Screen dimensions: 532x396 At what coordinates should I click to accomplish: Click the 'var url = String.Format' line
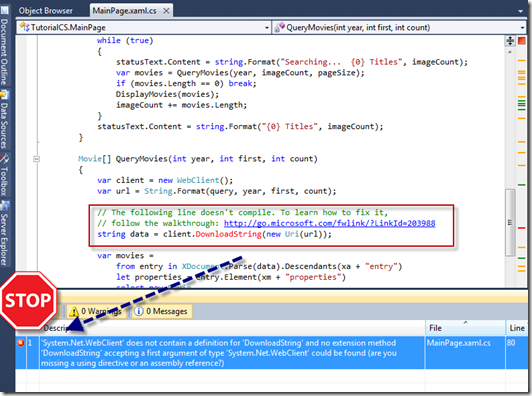click(x=216, y=191)
